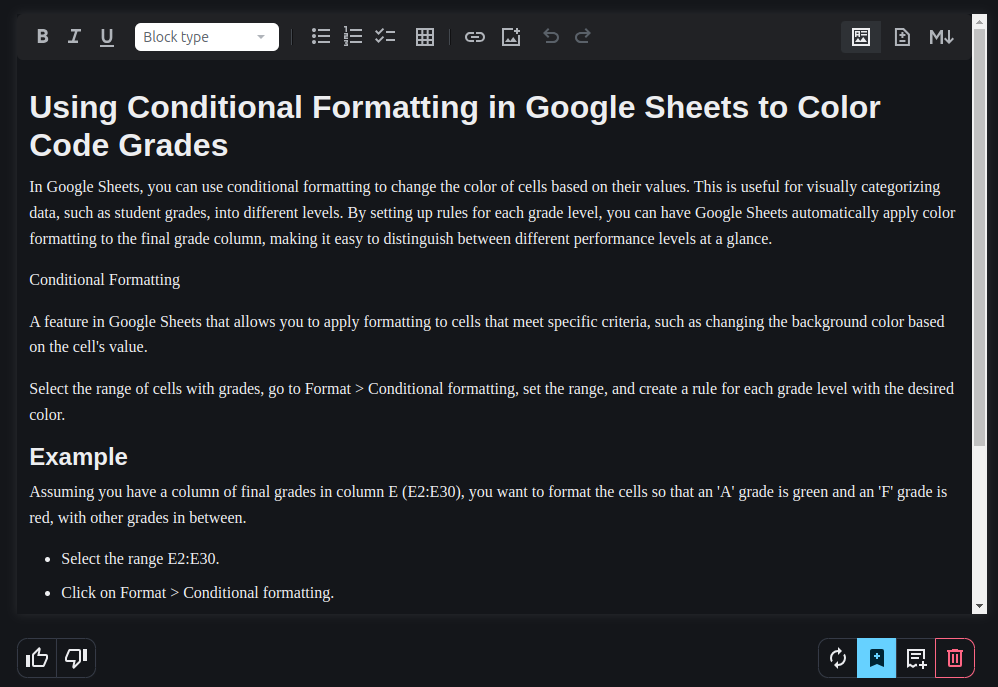The width and height of the screenshot is (998, 687).
Task: Click the thumbs down button
Action: click(x=76, y=658)
